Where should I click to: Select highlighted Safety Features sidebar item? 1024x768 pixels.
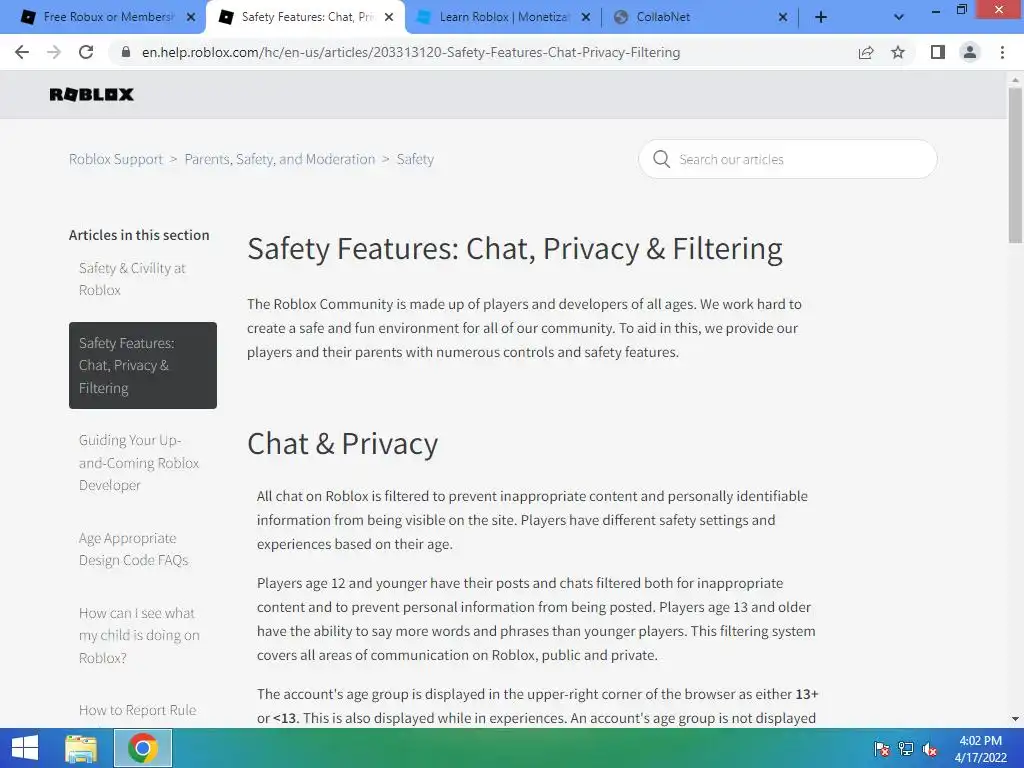[142, 365]
